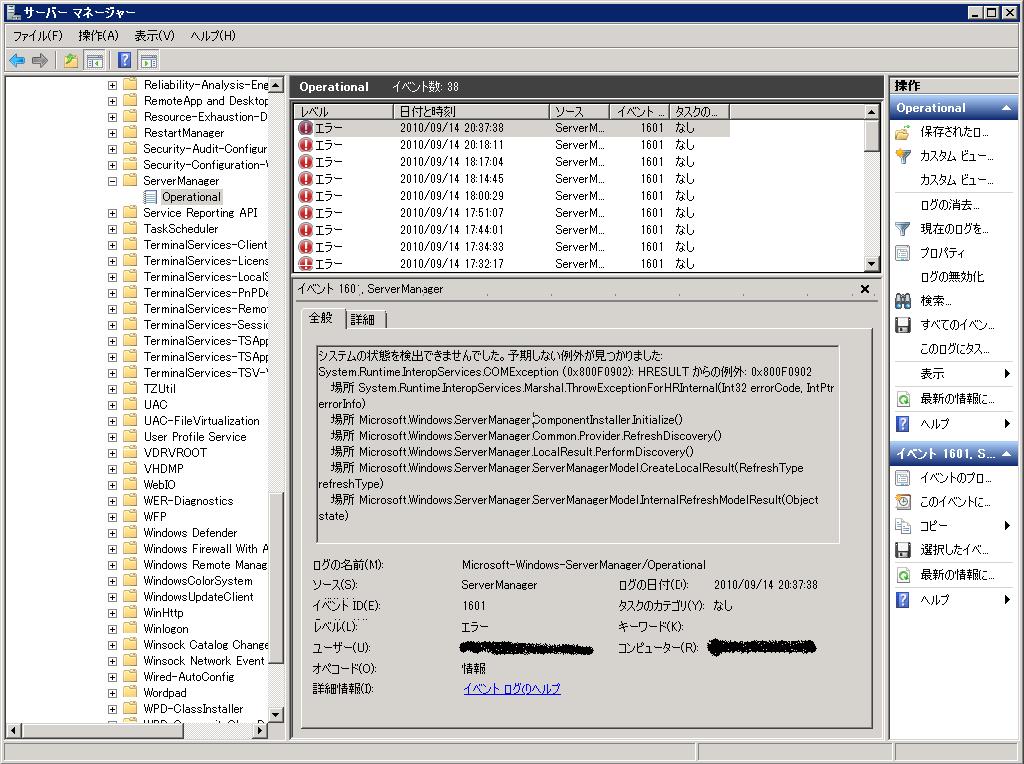Click inside event description text box
Viewport: 1024px width, 764px height.
point(577,444)
